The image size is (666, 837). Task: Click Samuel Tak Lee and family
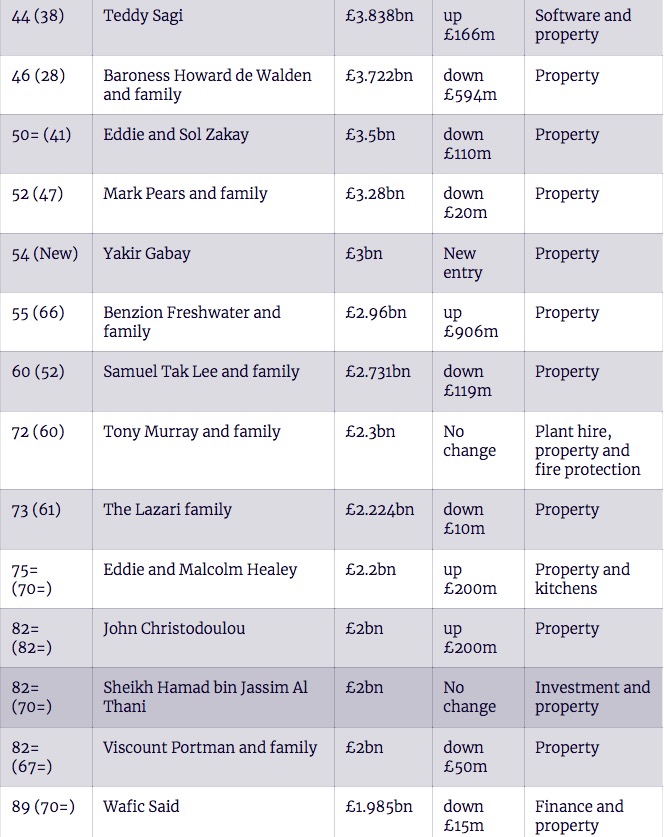point(201,372)
